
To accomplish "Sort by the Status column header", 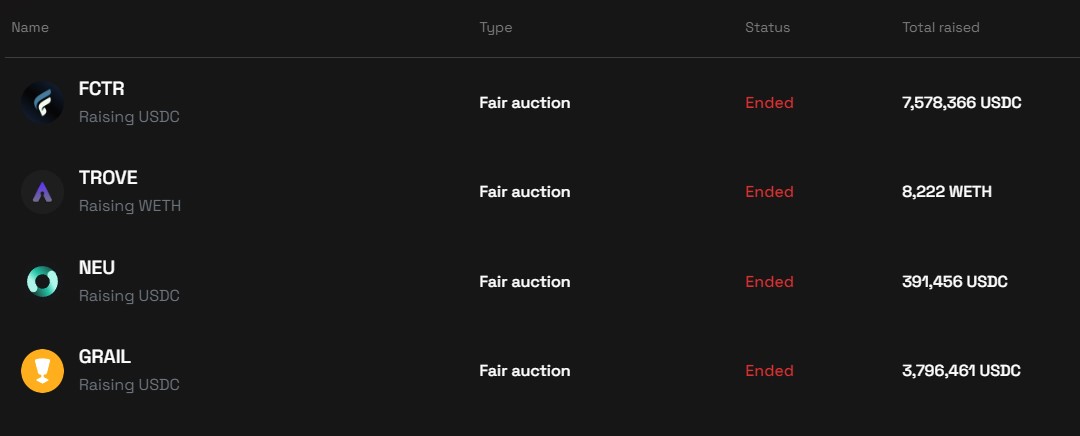I will click(767, 28).
